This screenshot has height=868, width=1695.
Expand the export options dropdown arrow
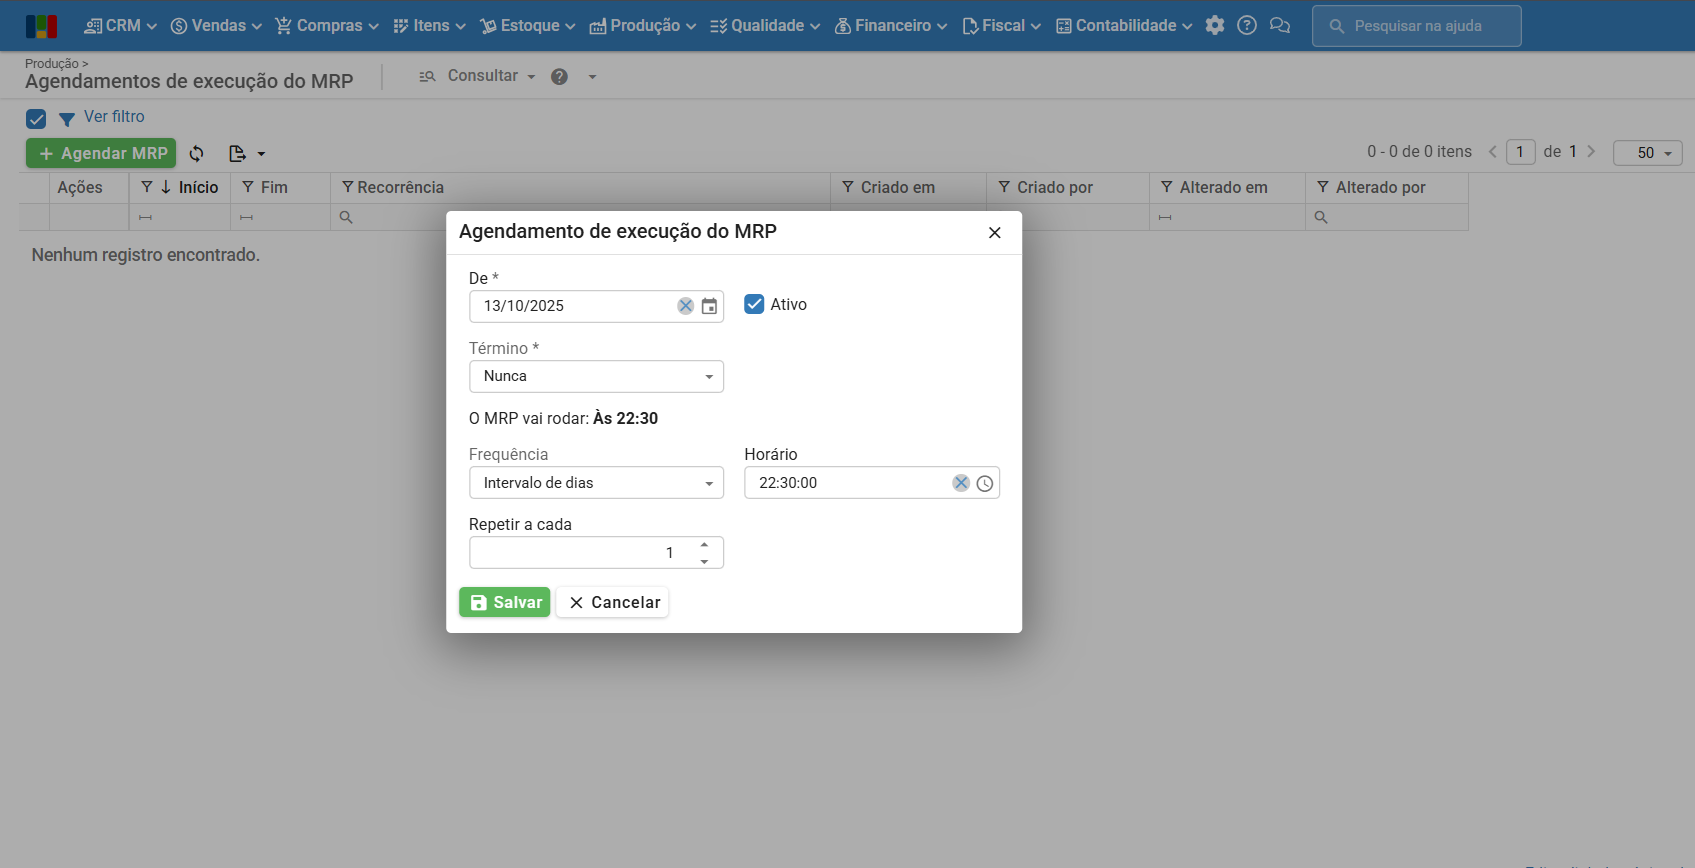pos(261,154)
